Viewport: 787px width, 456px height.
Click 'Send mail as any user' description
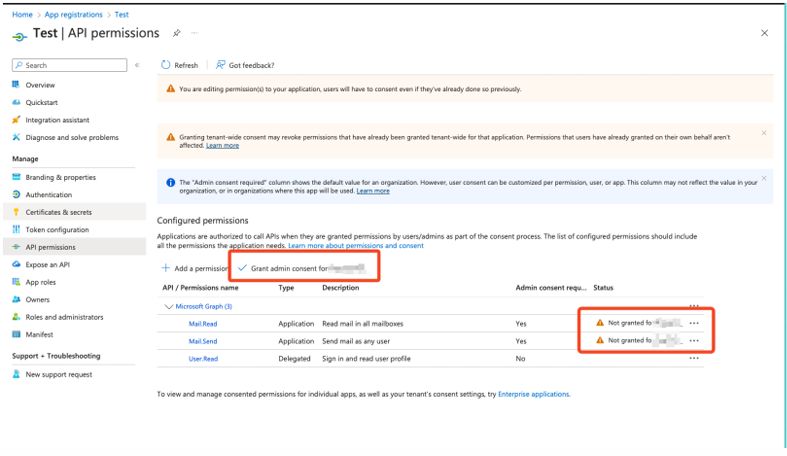(x=356, y=341)
